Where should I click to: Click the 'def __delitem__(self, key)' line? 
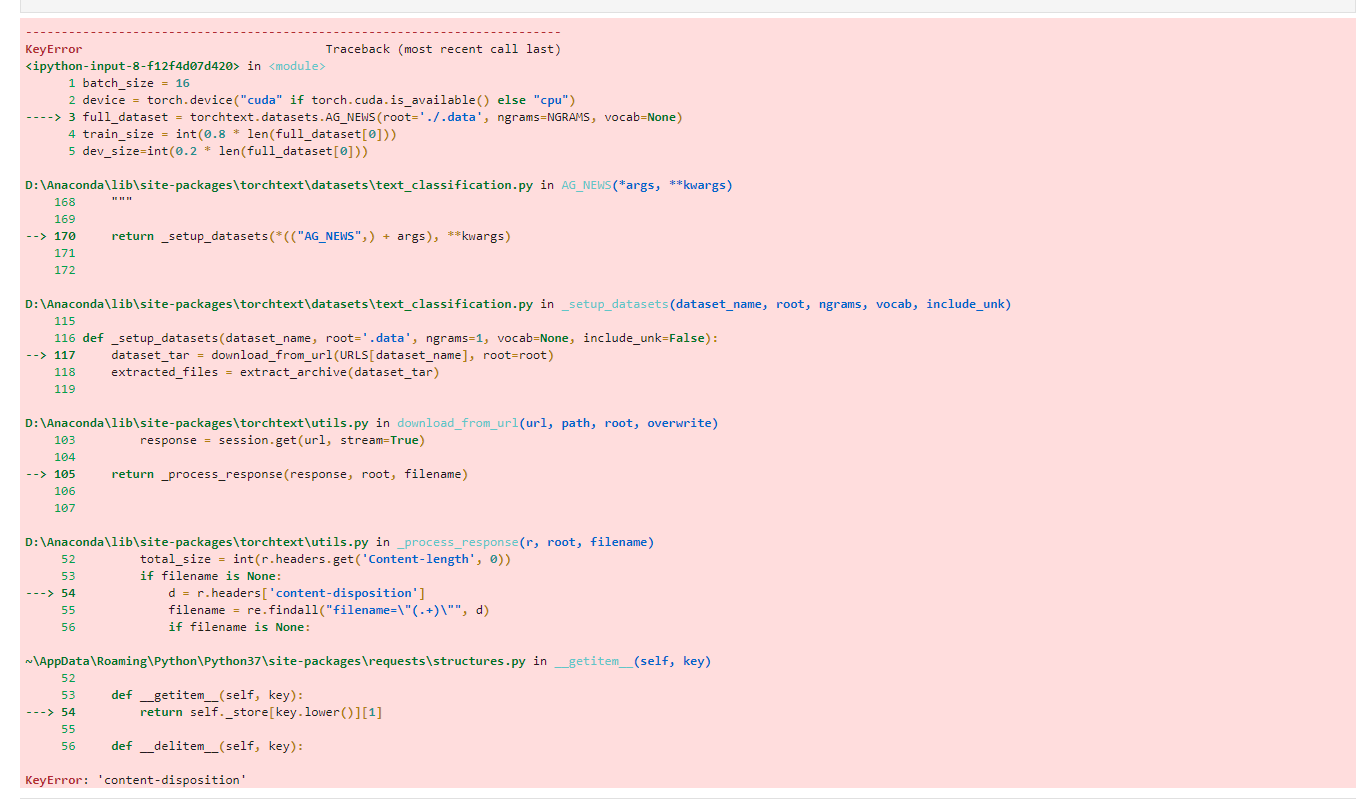coord(207,746)
